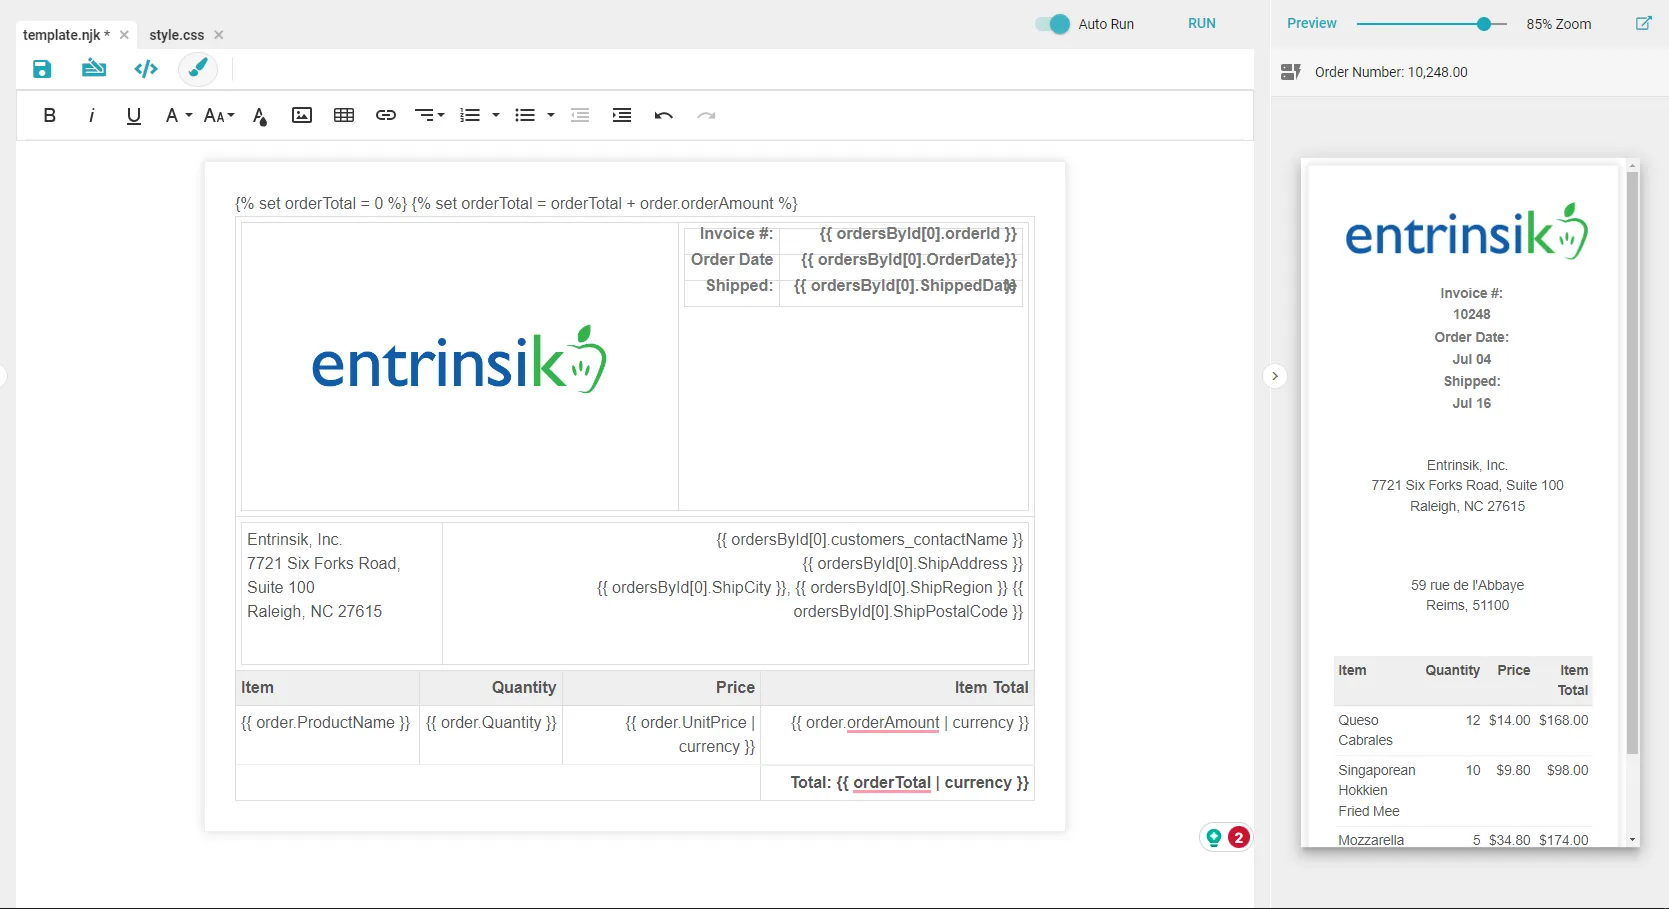Open the text alignment dropdown
This screenshot has height=909, width=1669.
pos(429,115)
